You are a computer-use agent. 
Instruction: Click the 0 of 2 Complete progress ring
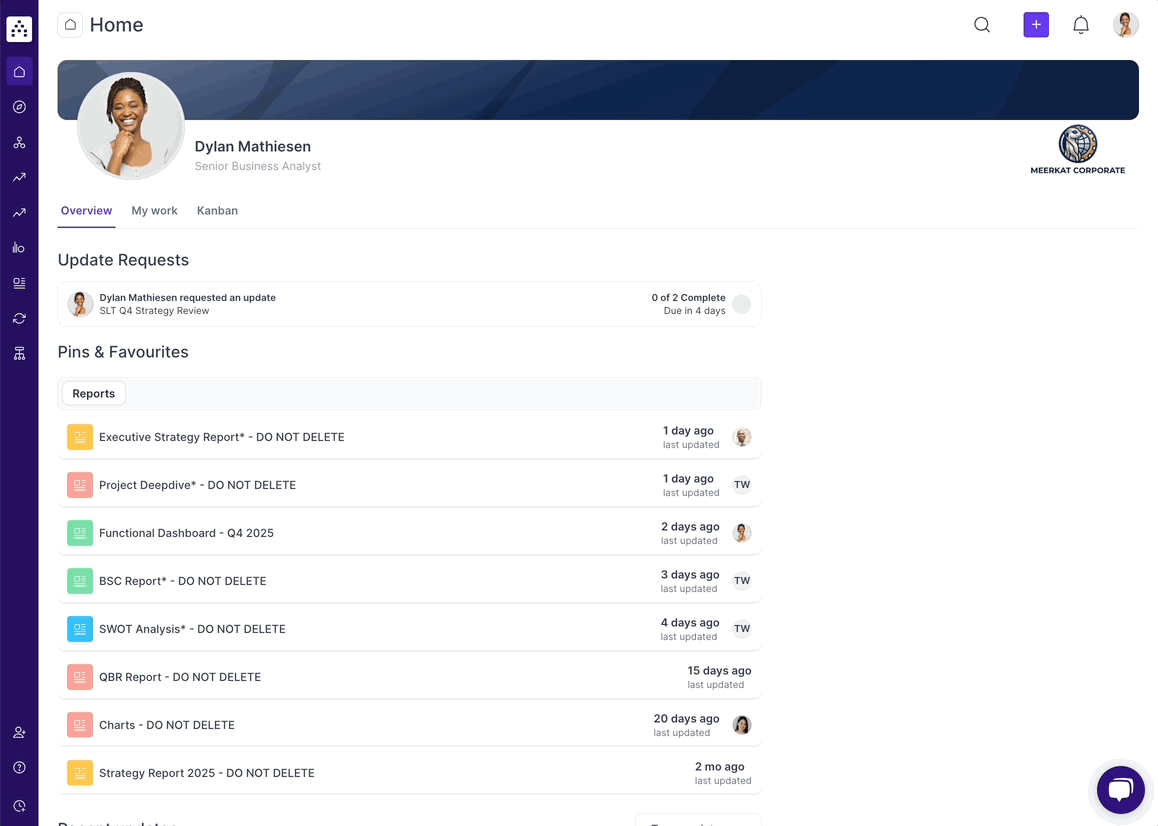point(741,304)
